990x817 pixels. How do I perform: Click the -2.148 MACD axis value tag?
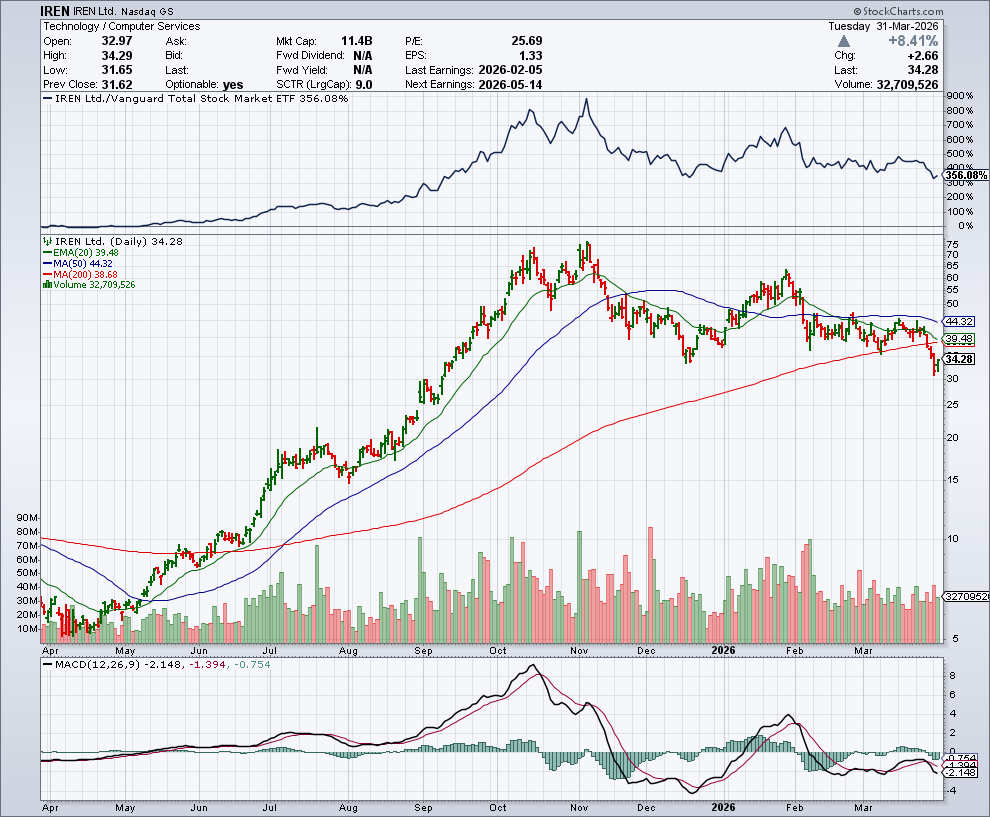[x=960, y=772]
